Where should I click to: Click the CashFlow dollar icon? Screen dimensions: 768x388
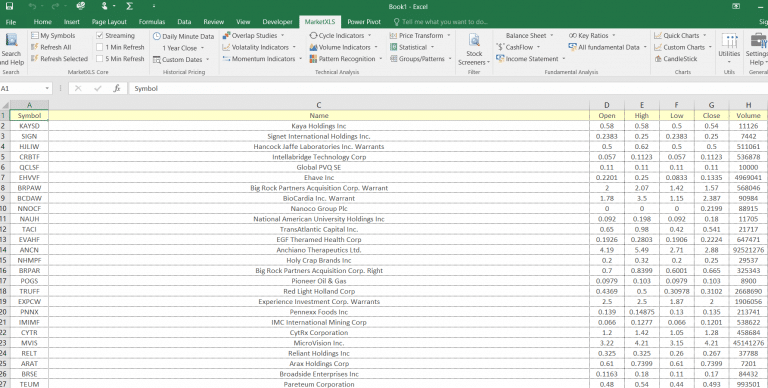(500, 48)
